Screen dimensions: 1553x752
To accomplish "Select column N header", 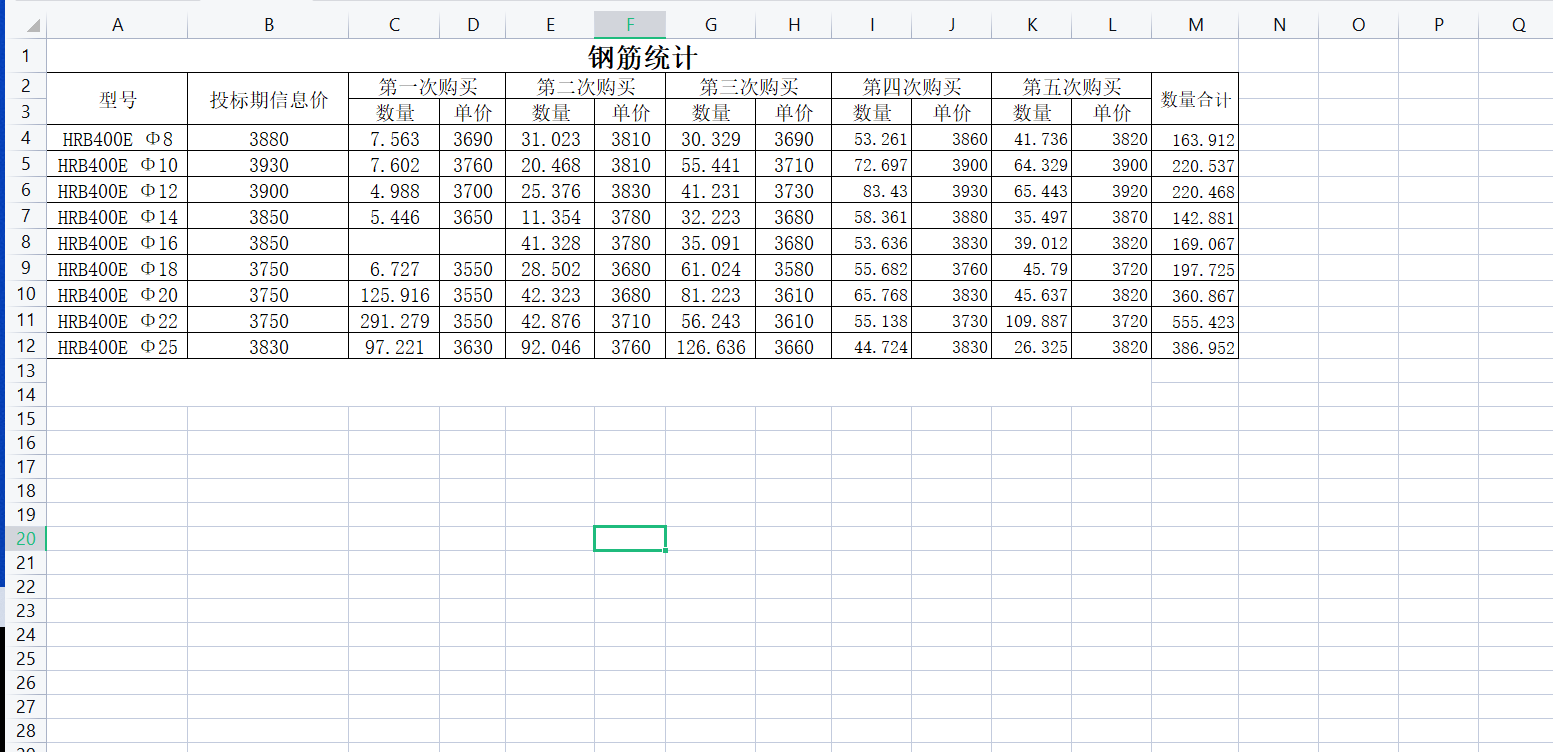I will point(1279,25).
